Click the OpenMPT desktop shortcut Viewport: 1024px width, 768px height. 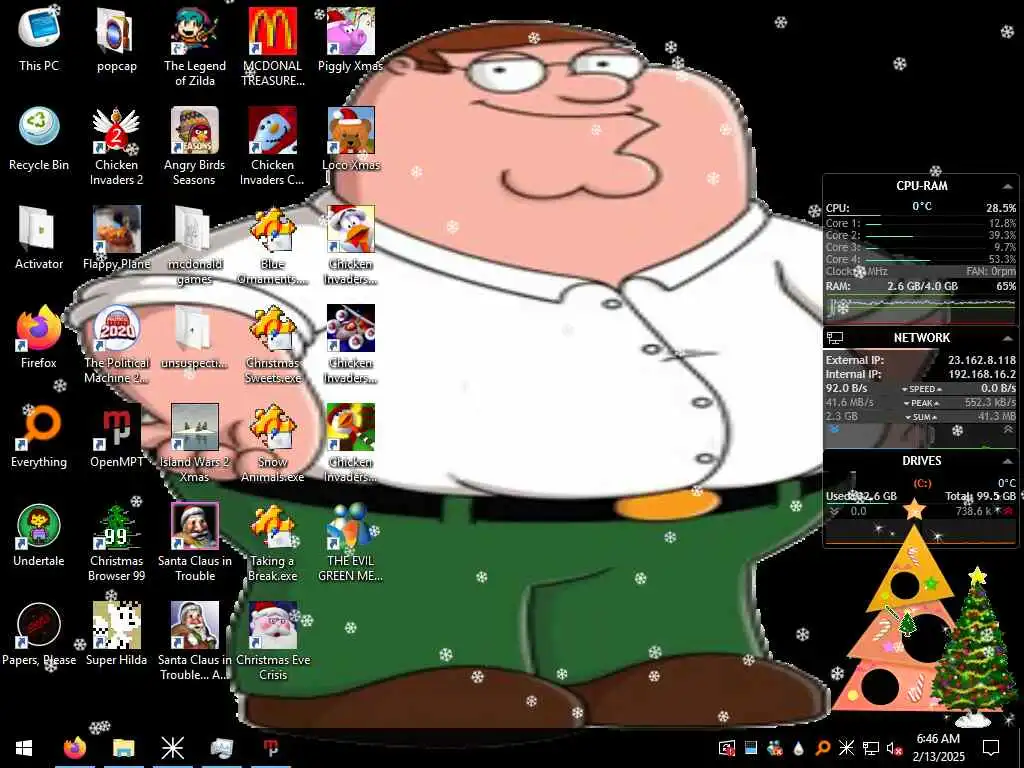coord(116,436)
